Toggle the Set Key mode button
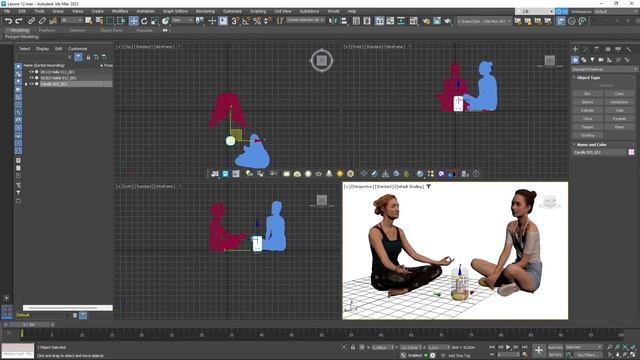Viewport: 640px width, 360px height. (x=555, y=355)
